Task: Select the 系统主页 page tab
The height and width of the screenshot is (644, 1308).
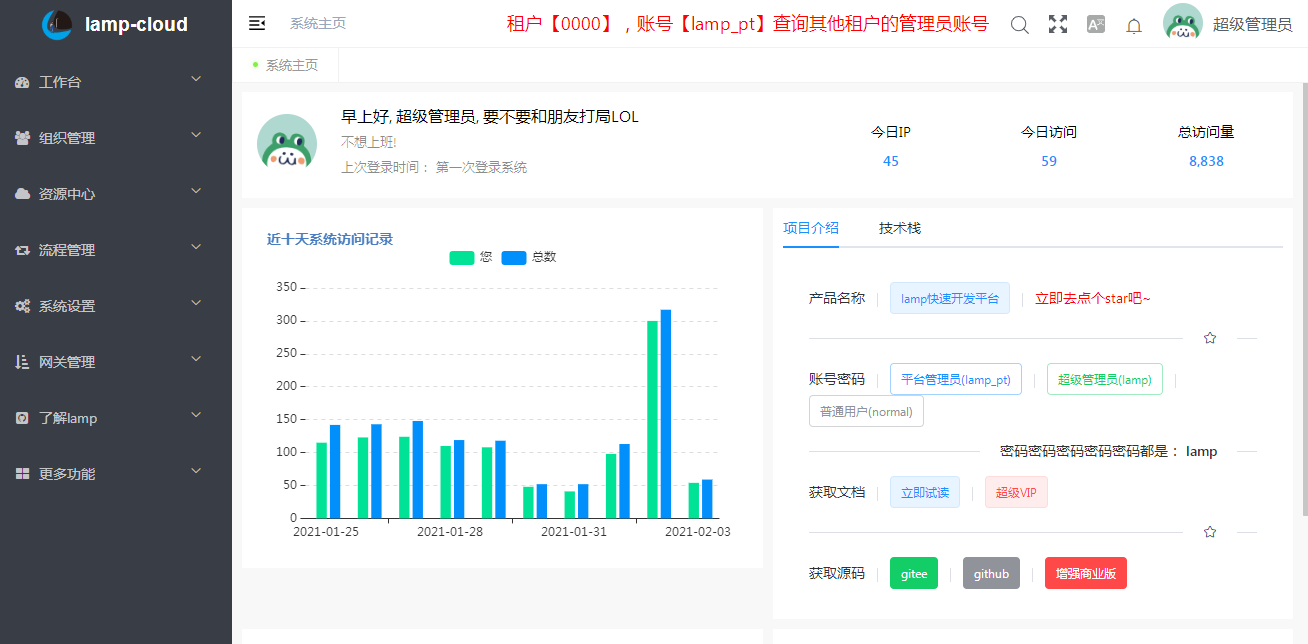Action: click(x=291, y=65)
